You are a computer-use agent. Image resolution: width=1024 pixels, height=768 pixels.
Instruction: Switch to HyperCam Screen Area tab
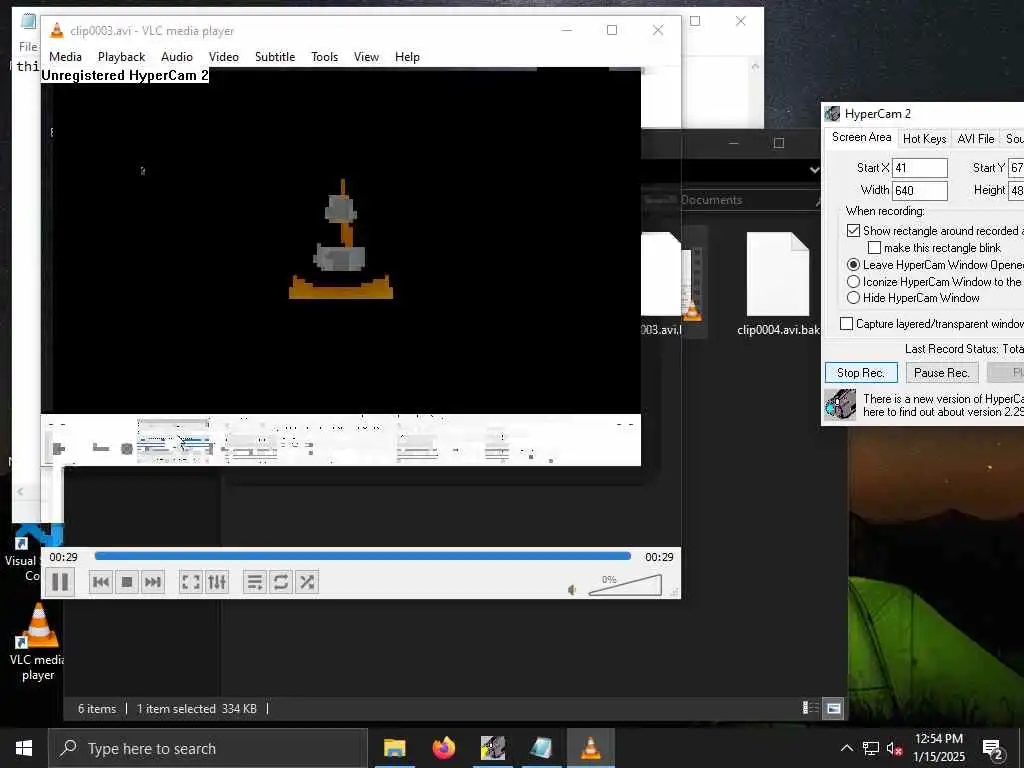(x=861, y=137)
